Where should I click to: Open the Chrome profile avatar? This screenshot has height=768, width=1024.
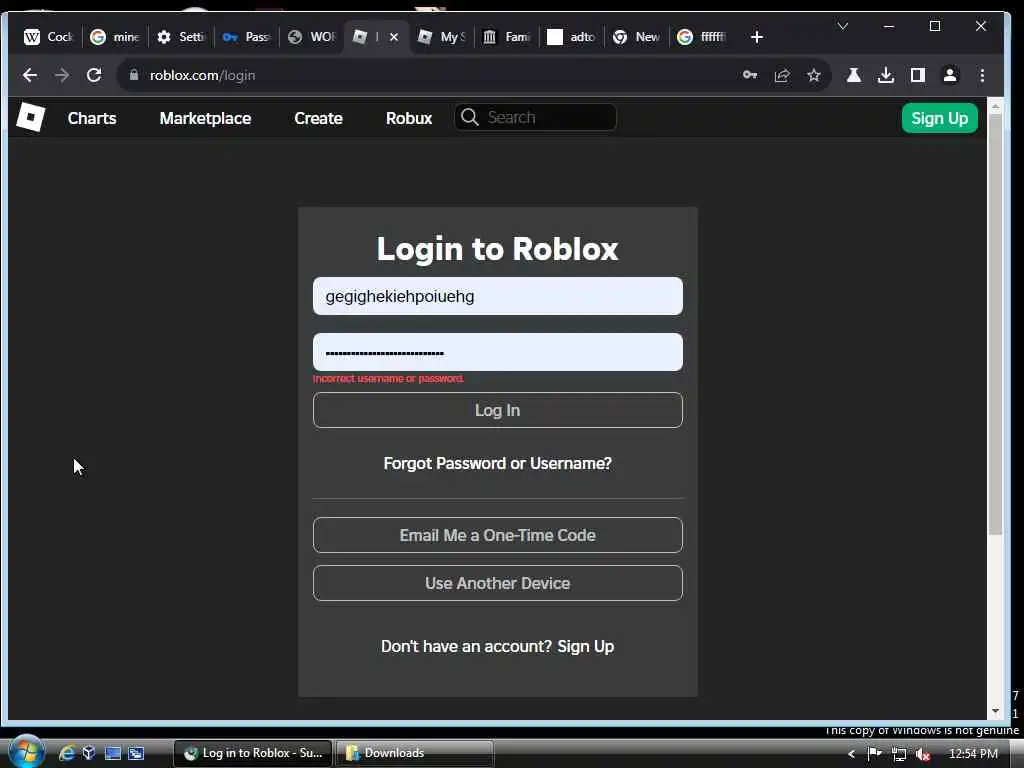[950, 75]
